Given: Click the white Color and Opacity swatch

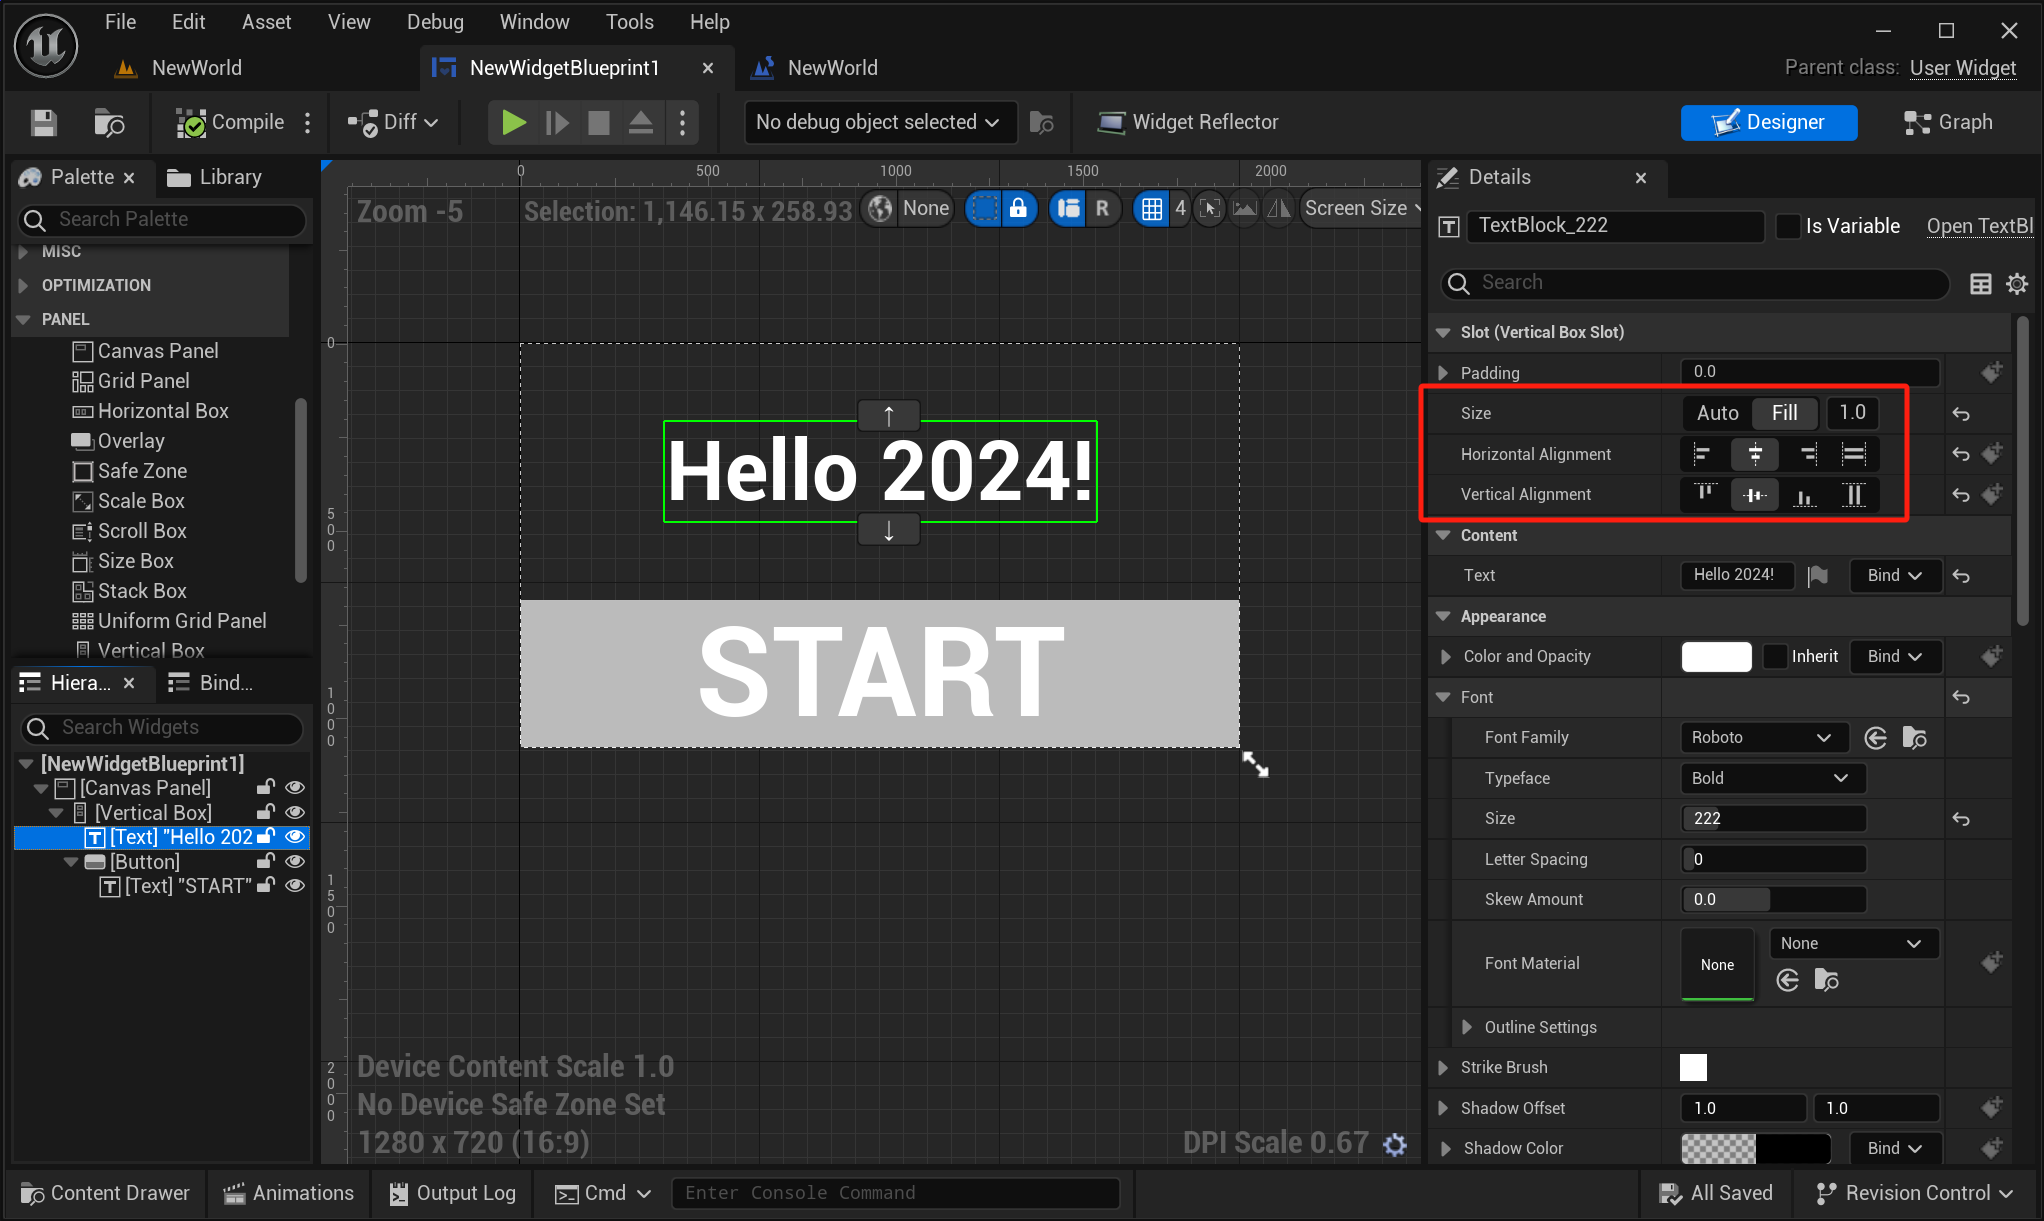Looking at the screenshot, I should 1716,656.
